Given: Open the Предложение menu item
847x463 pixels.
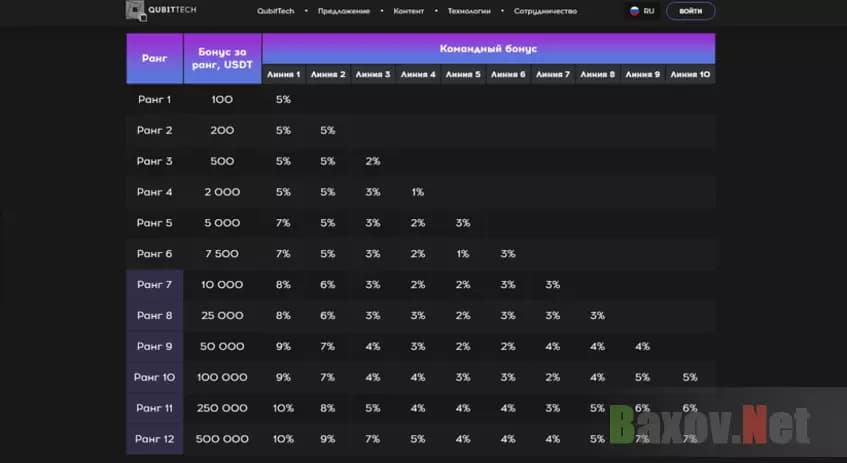Looking at the screenshot, I should 343,11.
